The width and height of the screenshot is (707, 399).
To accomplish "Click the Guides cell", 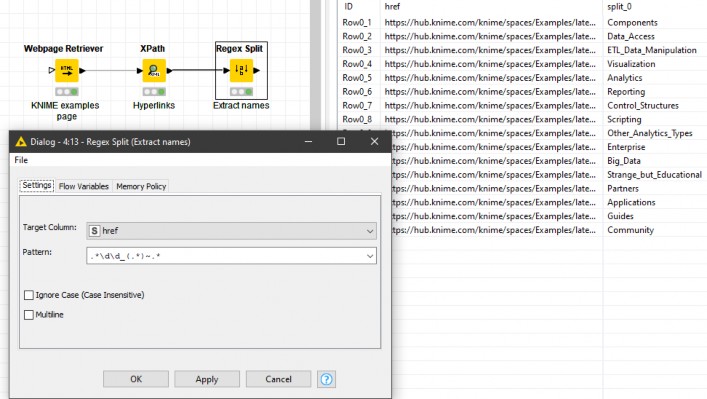I will click(620, 216).
